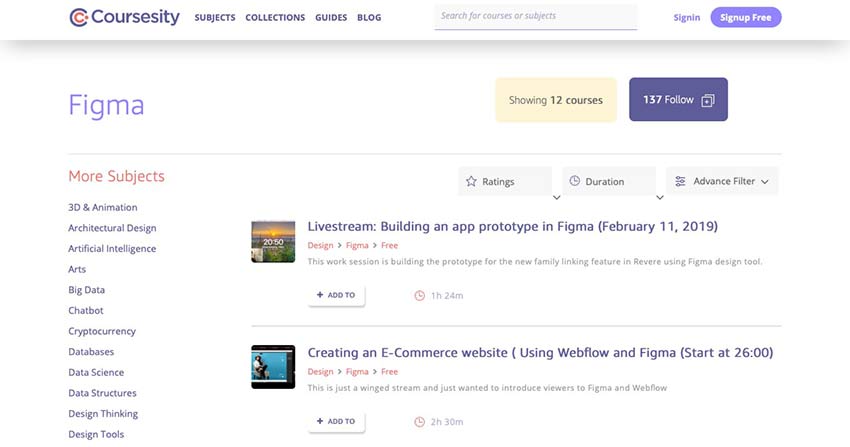This screenshot has height=447, width=850.
Task: Open the Cryptocurrency subject
Action: [102, 331]
